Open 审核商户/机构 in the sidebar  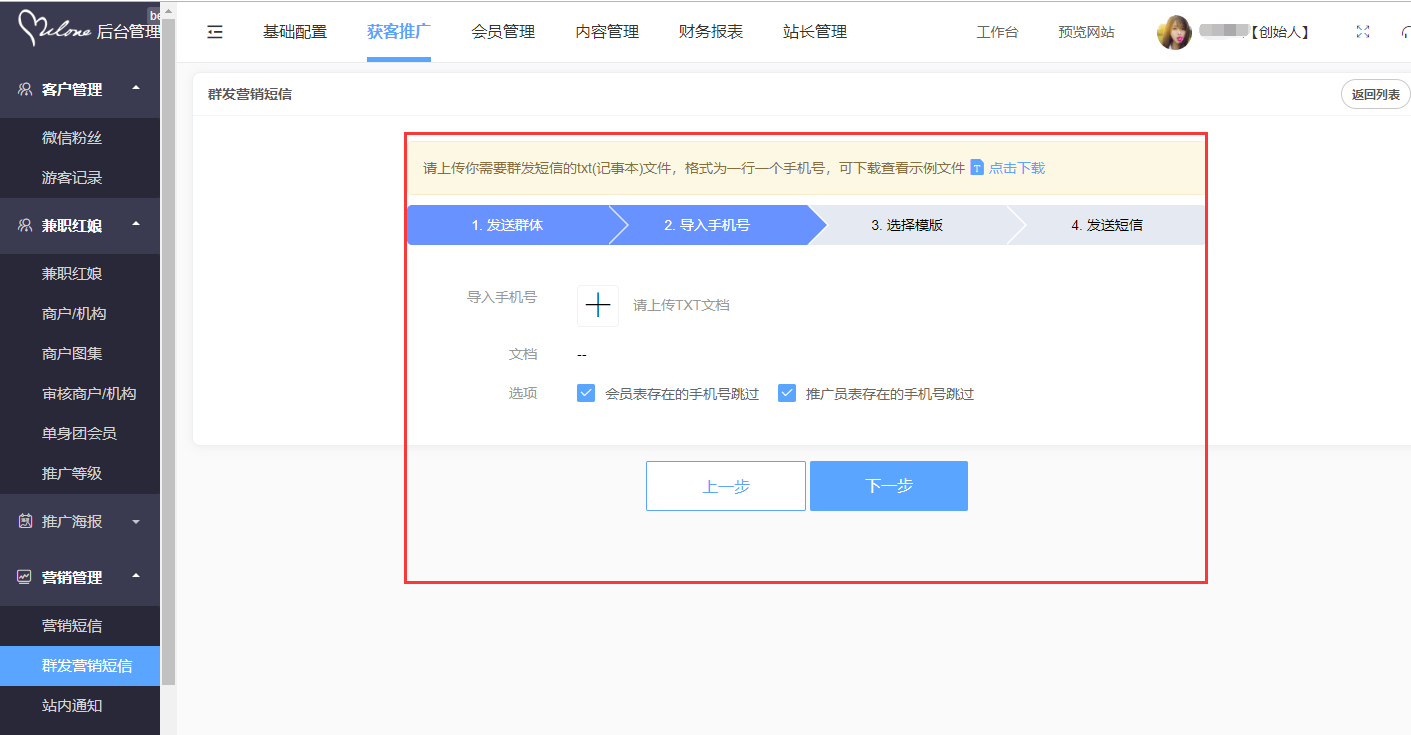[89, 394]
